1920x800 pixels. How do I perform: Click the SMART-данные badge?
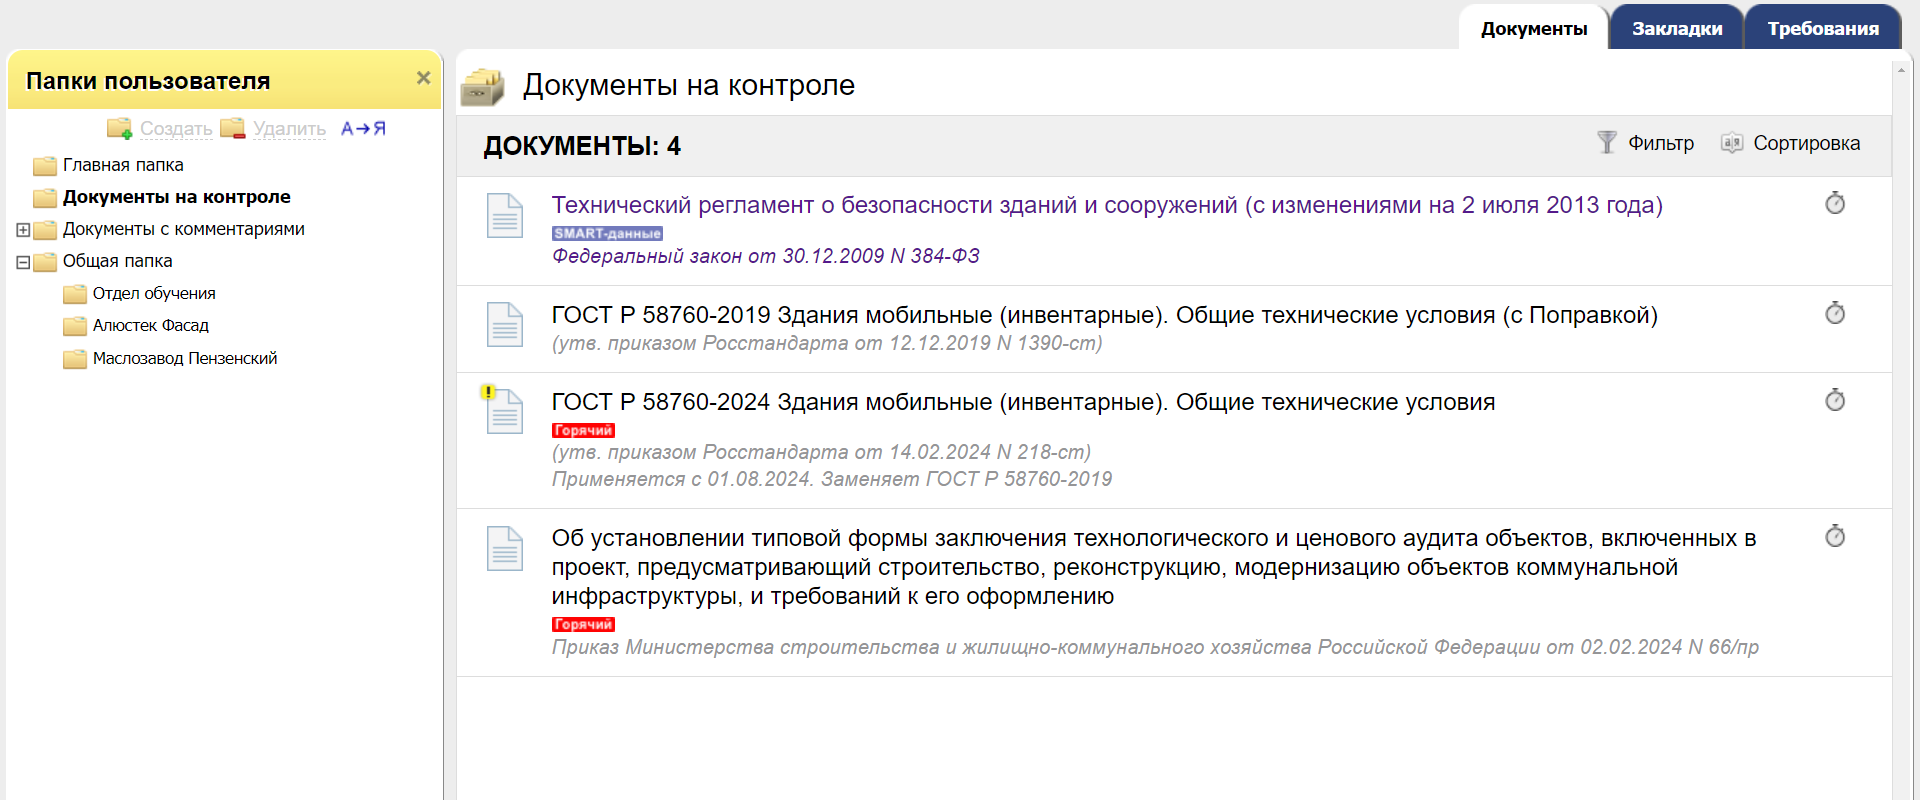[x=607, y=233]
